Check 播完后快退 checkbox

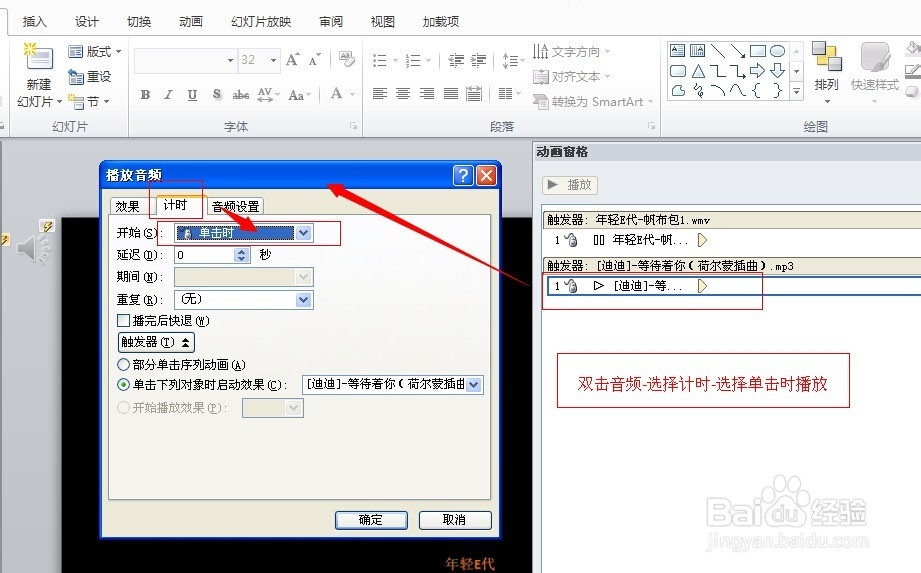point(123,321)
